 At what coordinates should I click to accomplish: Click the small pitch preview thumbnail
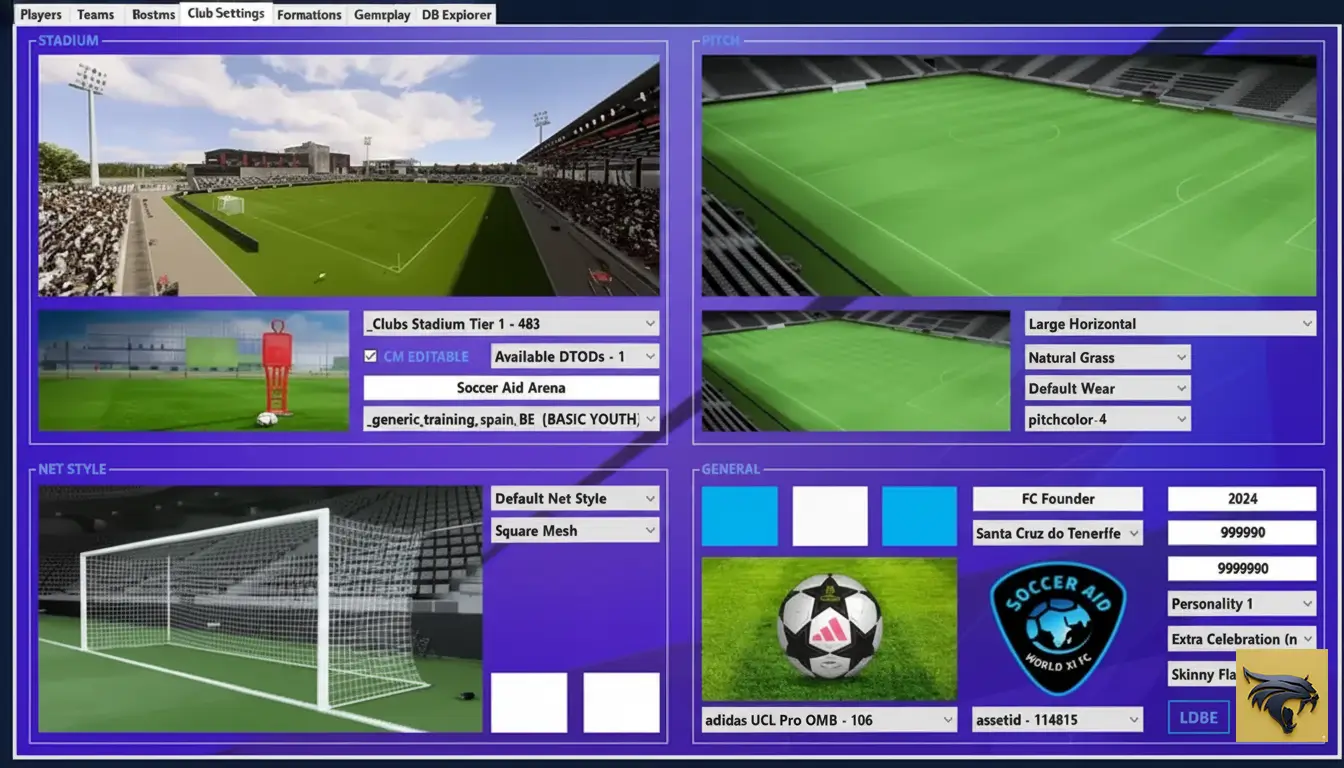pos(855,370)
